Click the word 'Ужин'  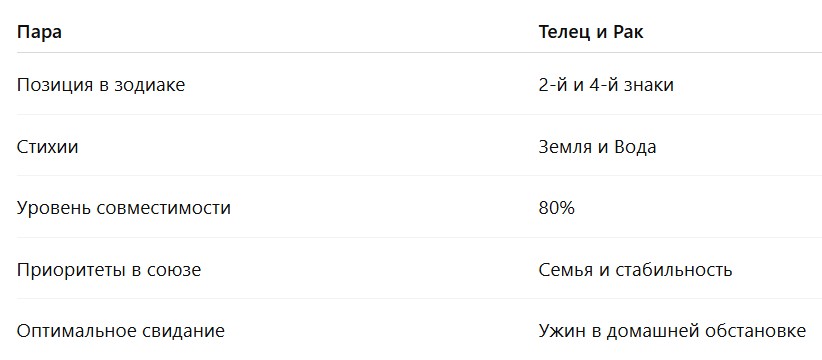coord(558,331)
